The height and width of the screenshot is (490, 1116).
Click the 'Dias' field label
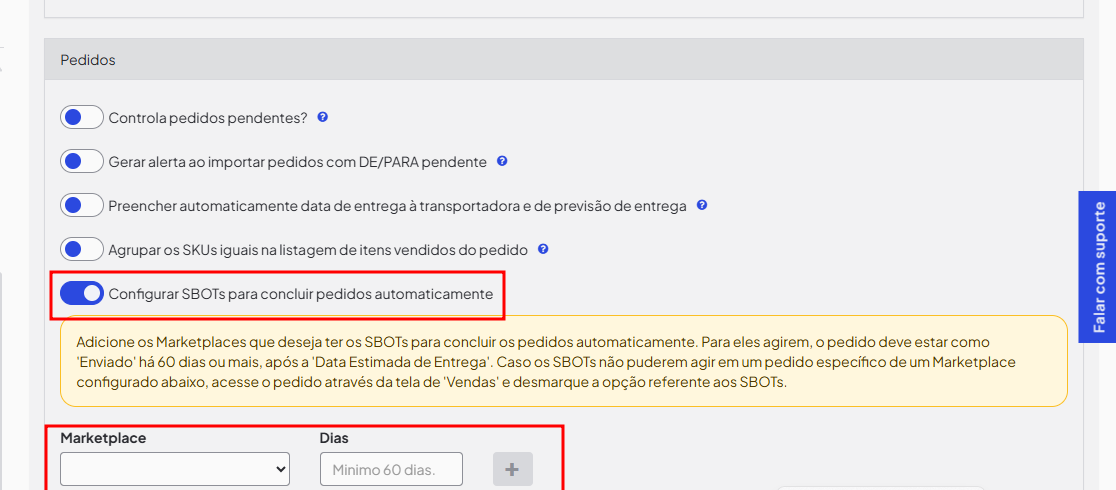tap(334, 438)
